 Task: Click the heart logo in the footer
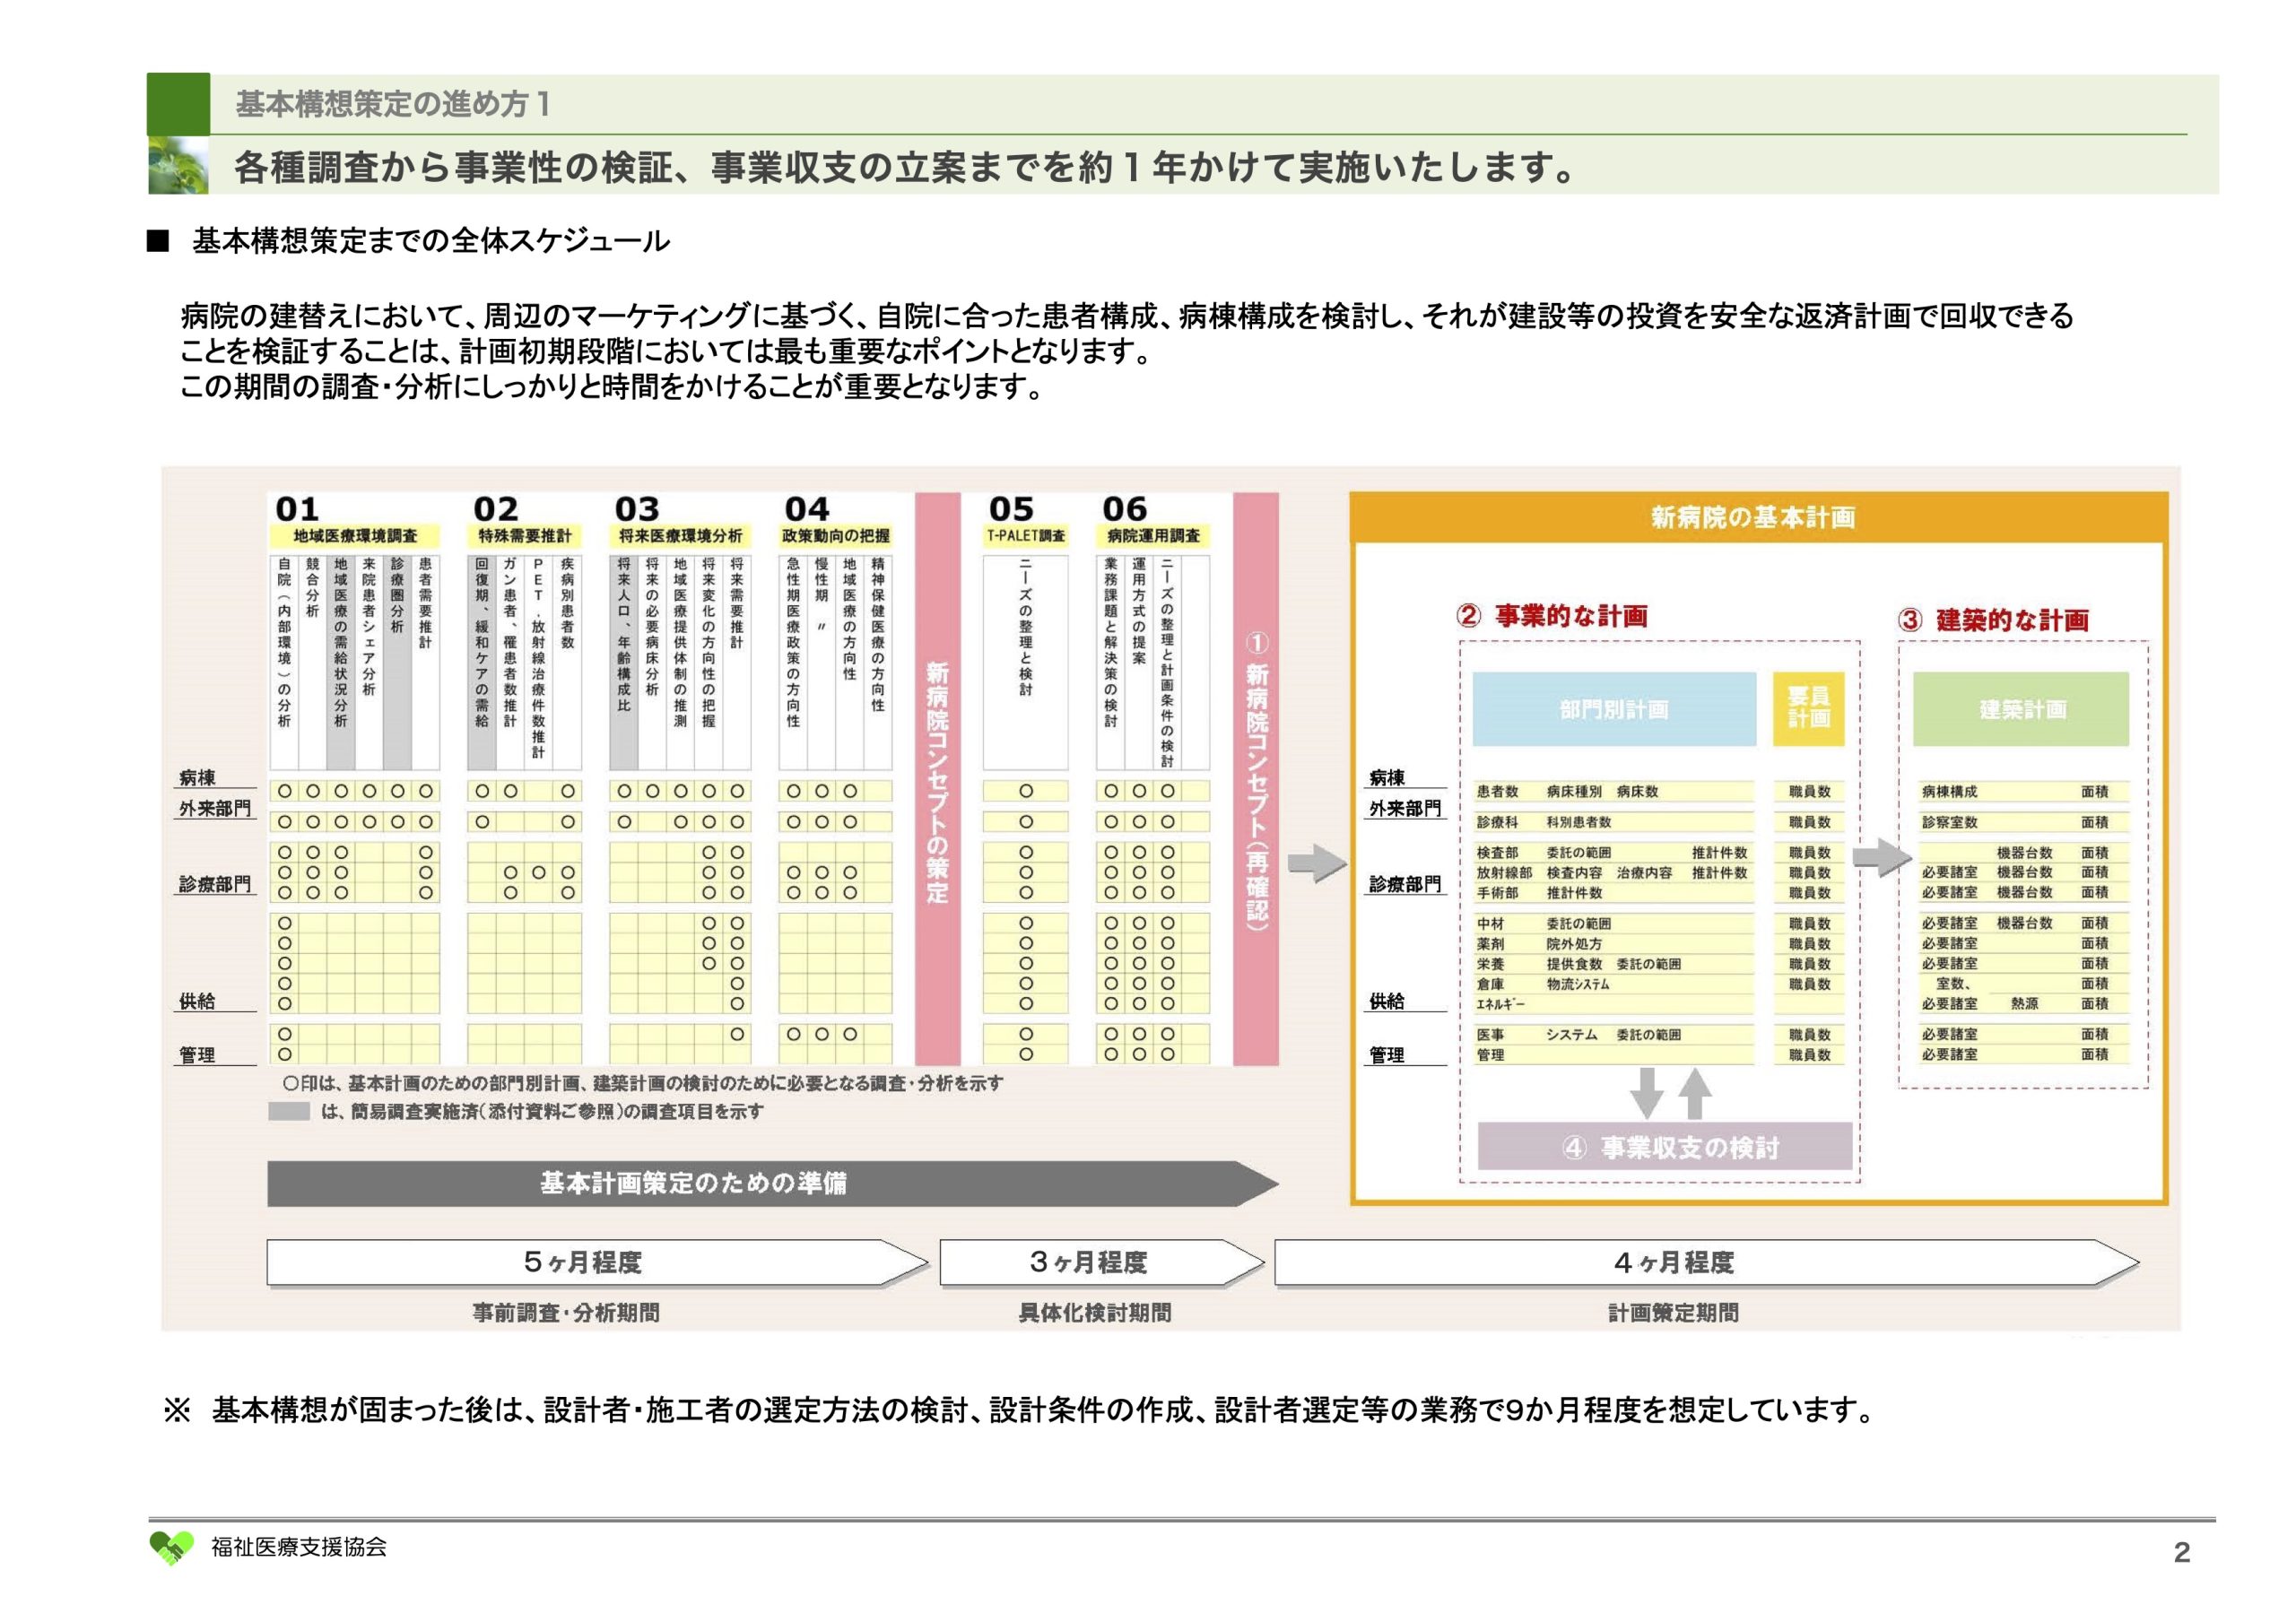coord(171,1547)
